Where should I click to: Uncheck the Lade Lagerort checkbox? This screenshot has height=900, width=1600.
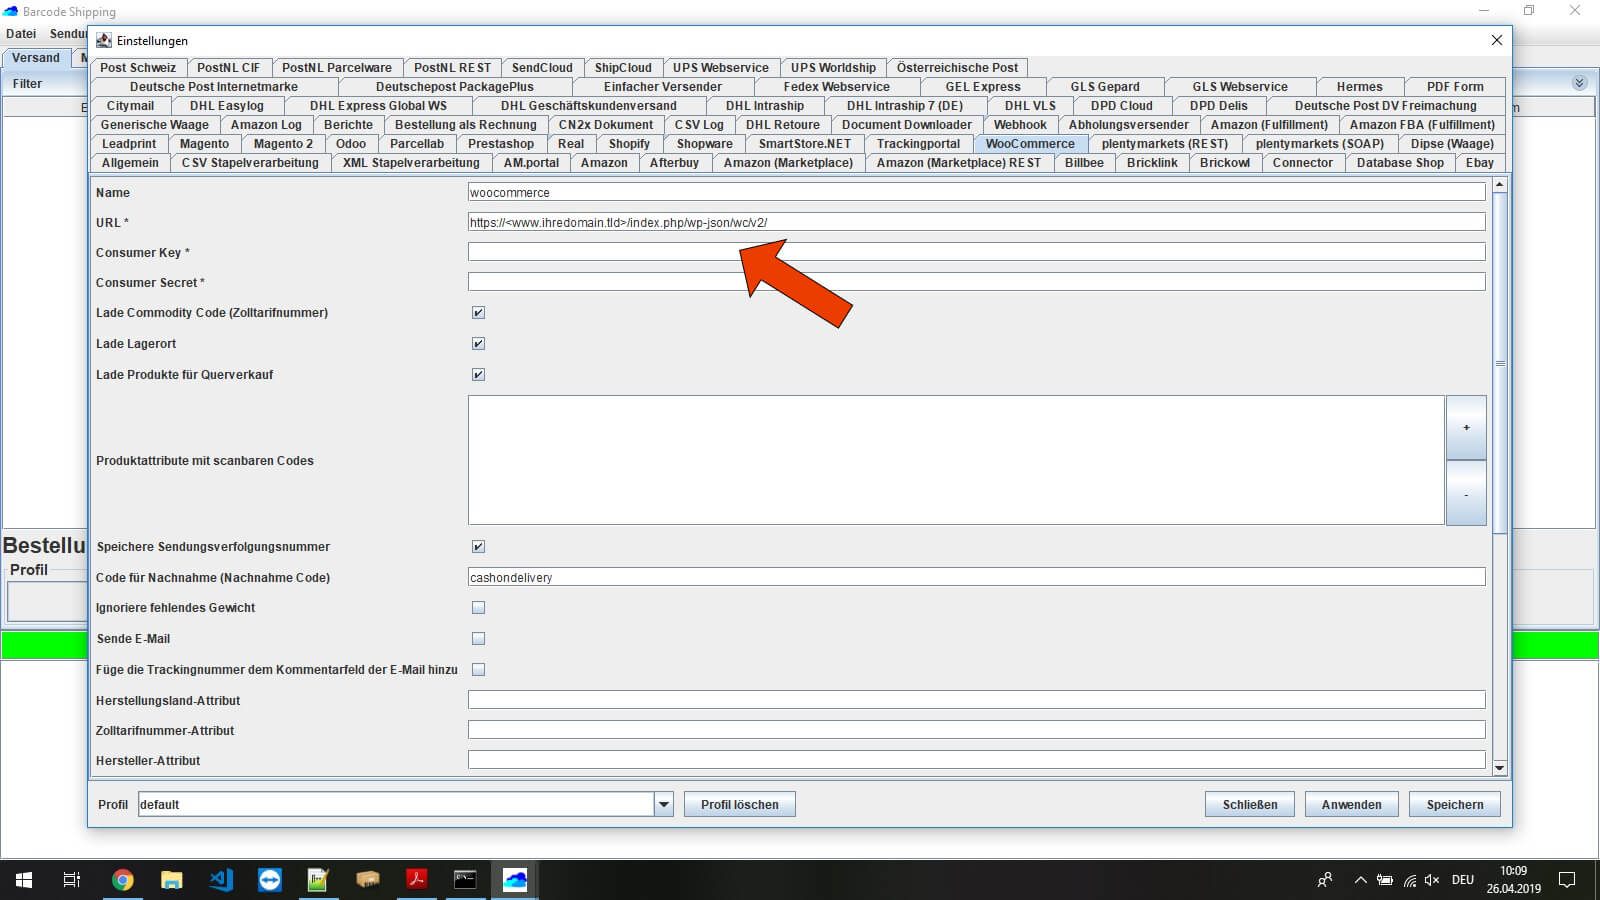click(x=478, y=344)
